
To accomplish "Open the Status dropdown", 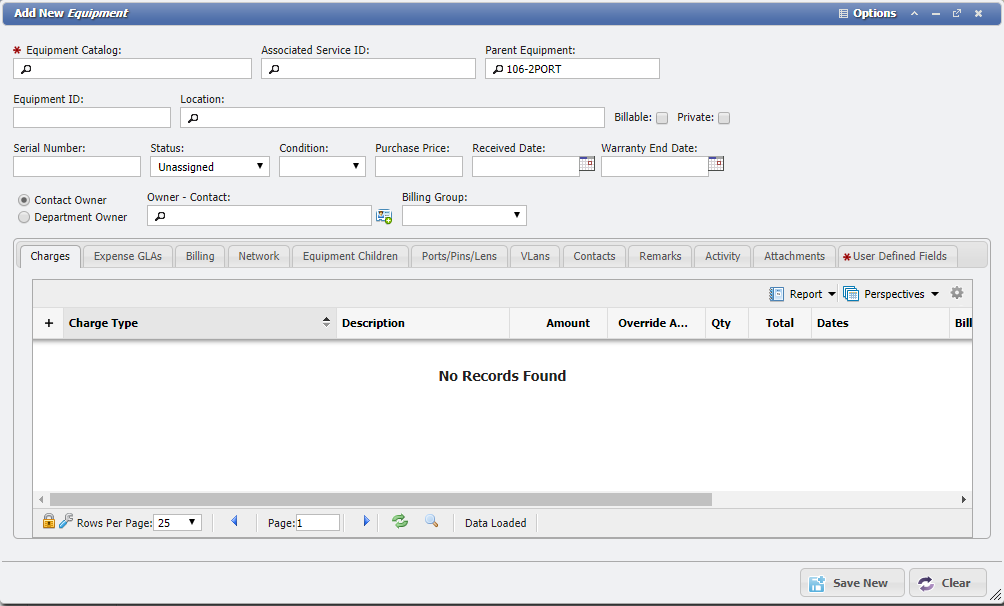I will click(210, 167).
